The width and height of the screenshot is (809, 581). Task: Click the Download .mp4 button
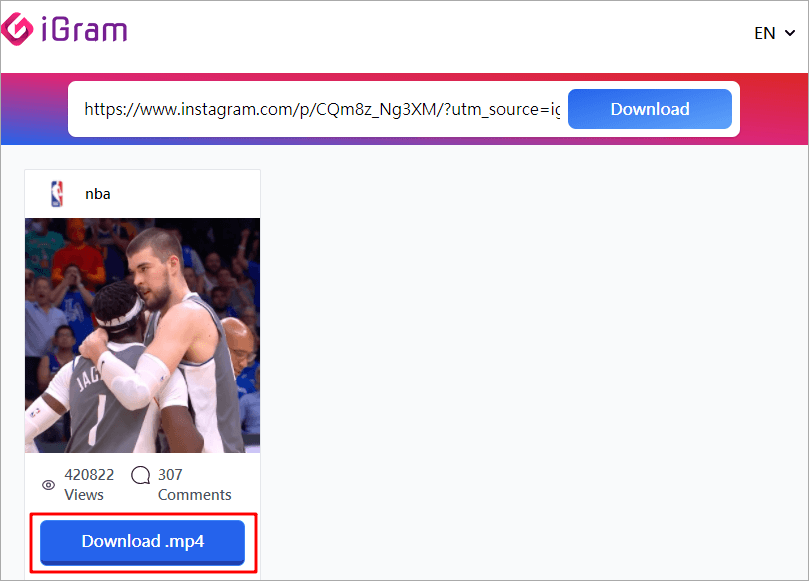click(142, 542)
